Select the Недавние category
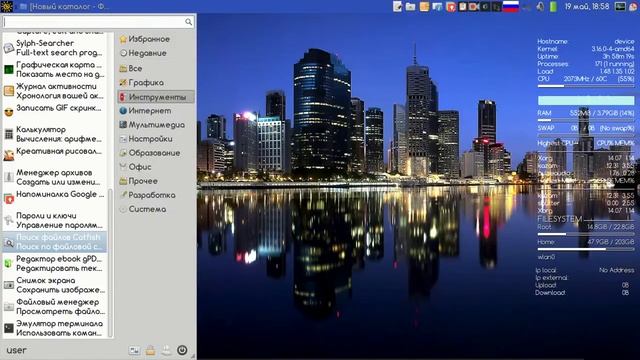Screen dimensions: 640x360 click(x=156, y=53)
